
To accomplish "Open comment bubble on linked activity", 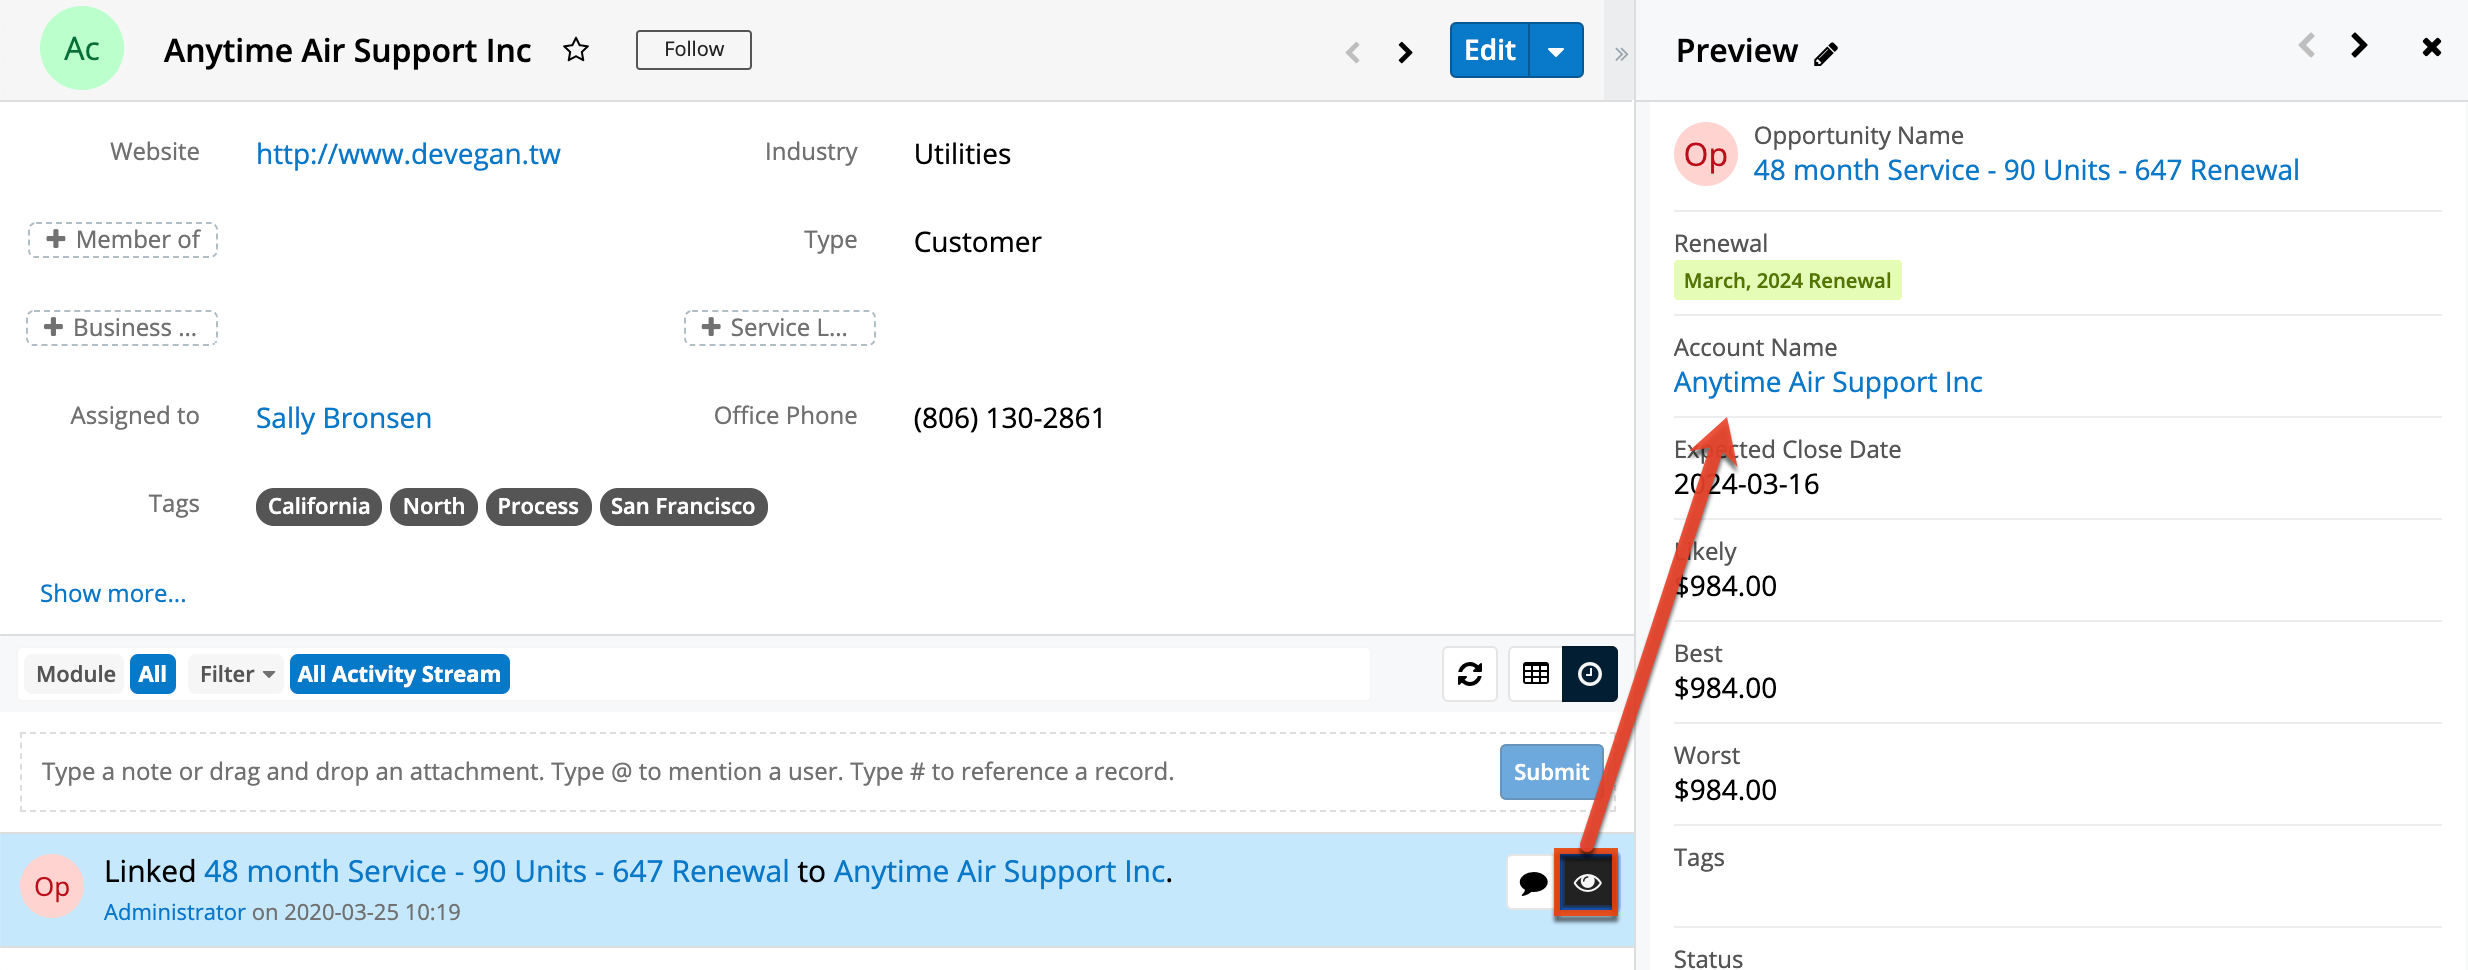I will [x=1532, y=883].
